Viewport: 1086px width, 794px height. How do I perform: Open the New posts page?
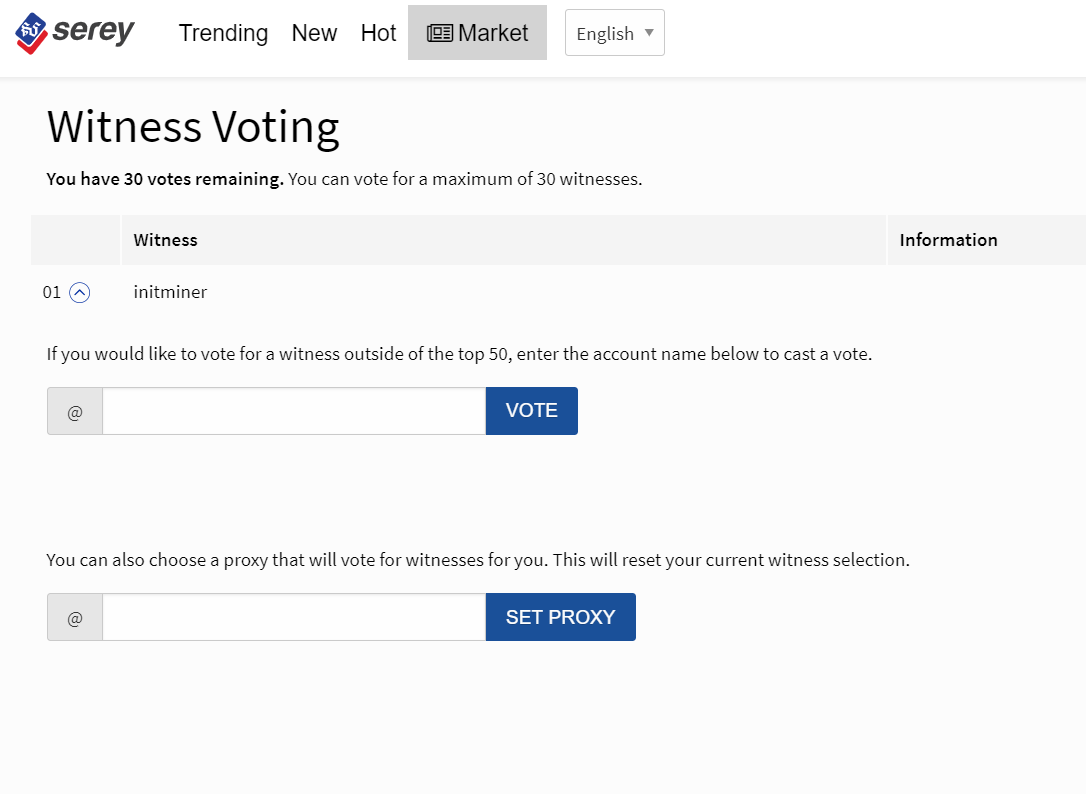click(314, 33)
